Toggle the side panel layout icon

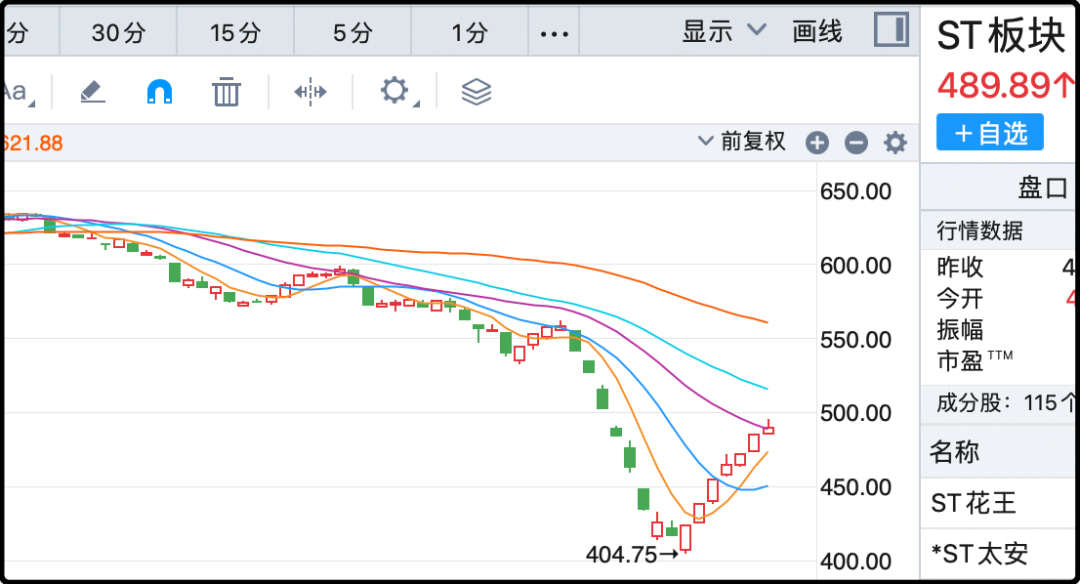(x=891, y=30)
